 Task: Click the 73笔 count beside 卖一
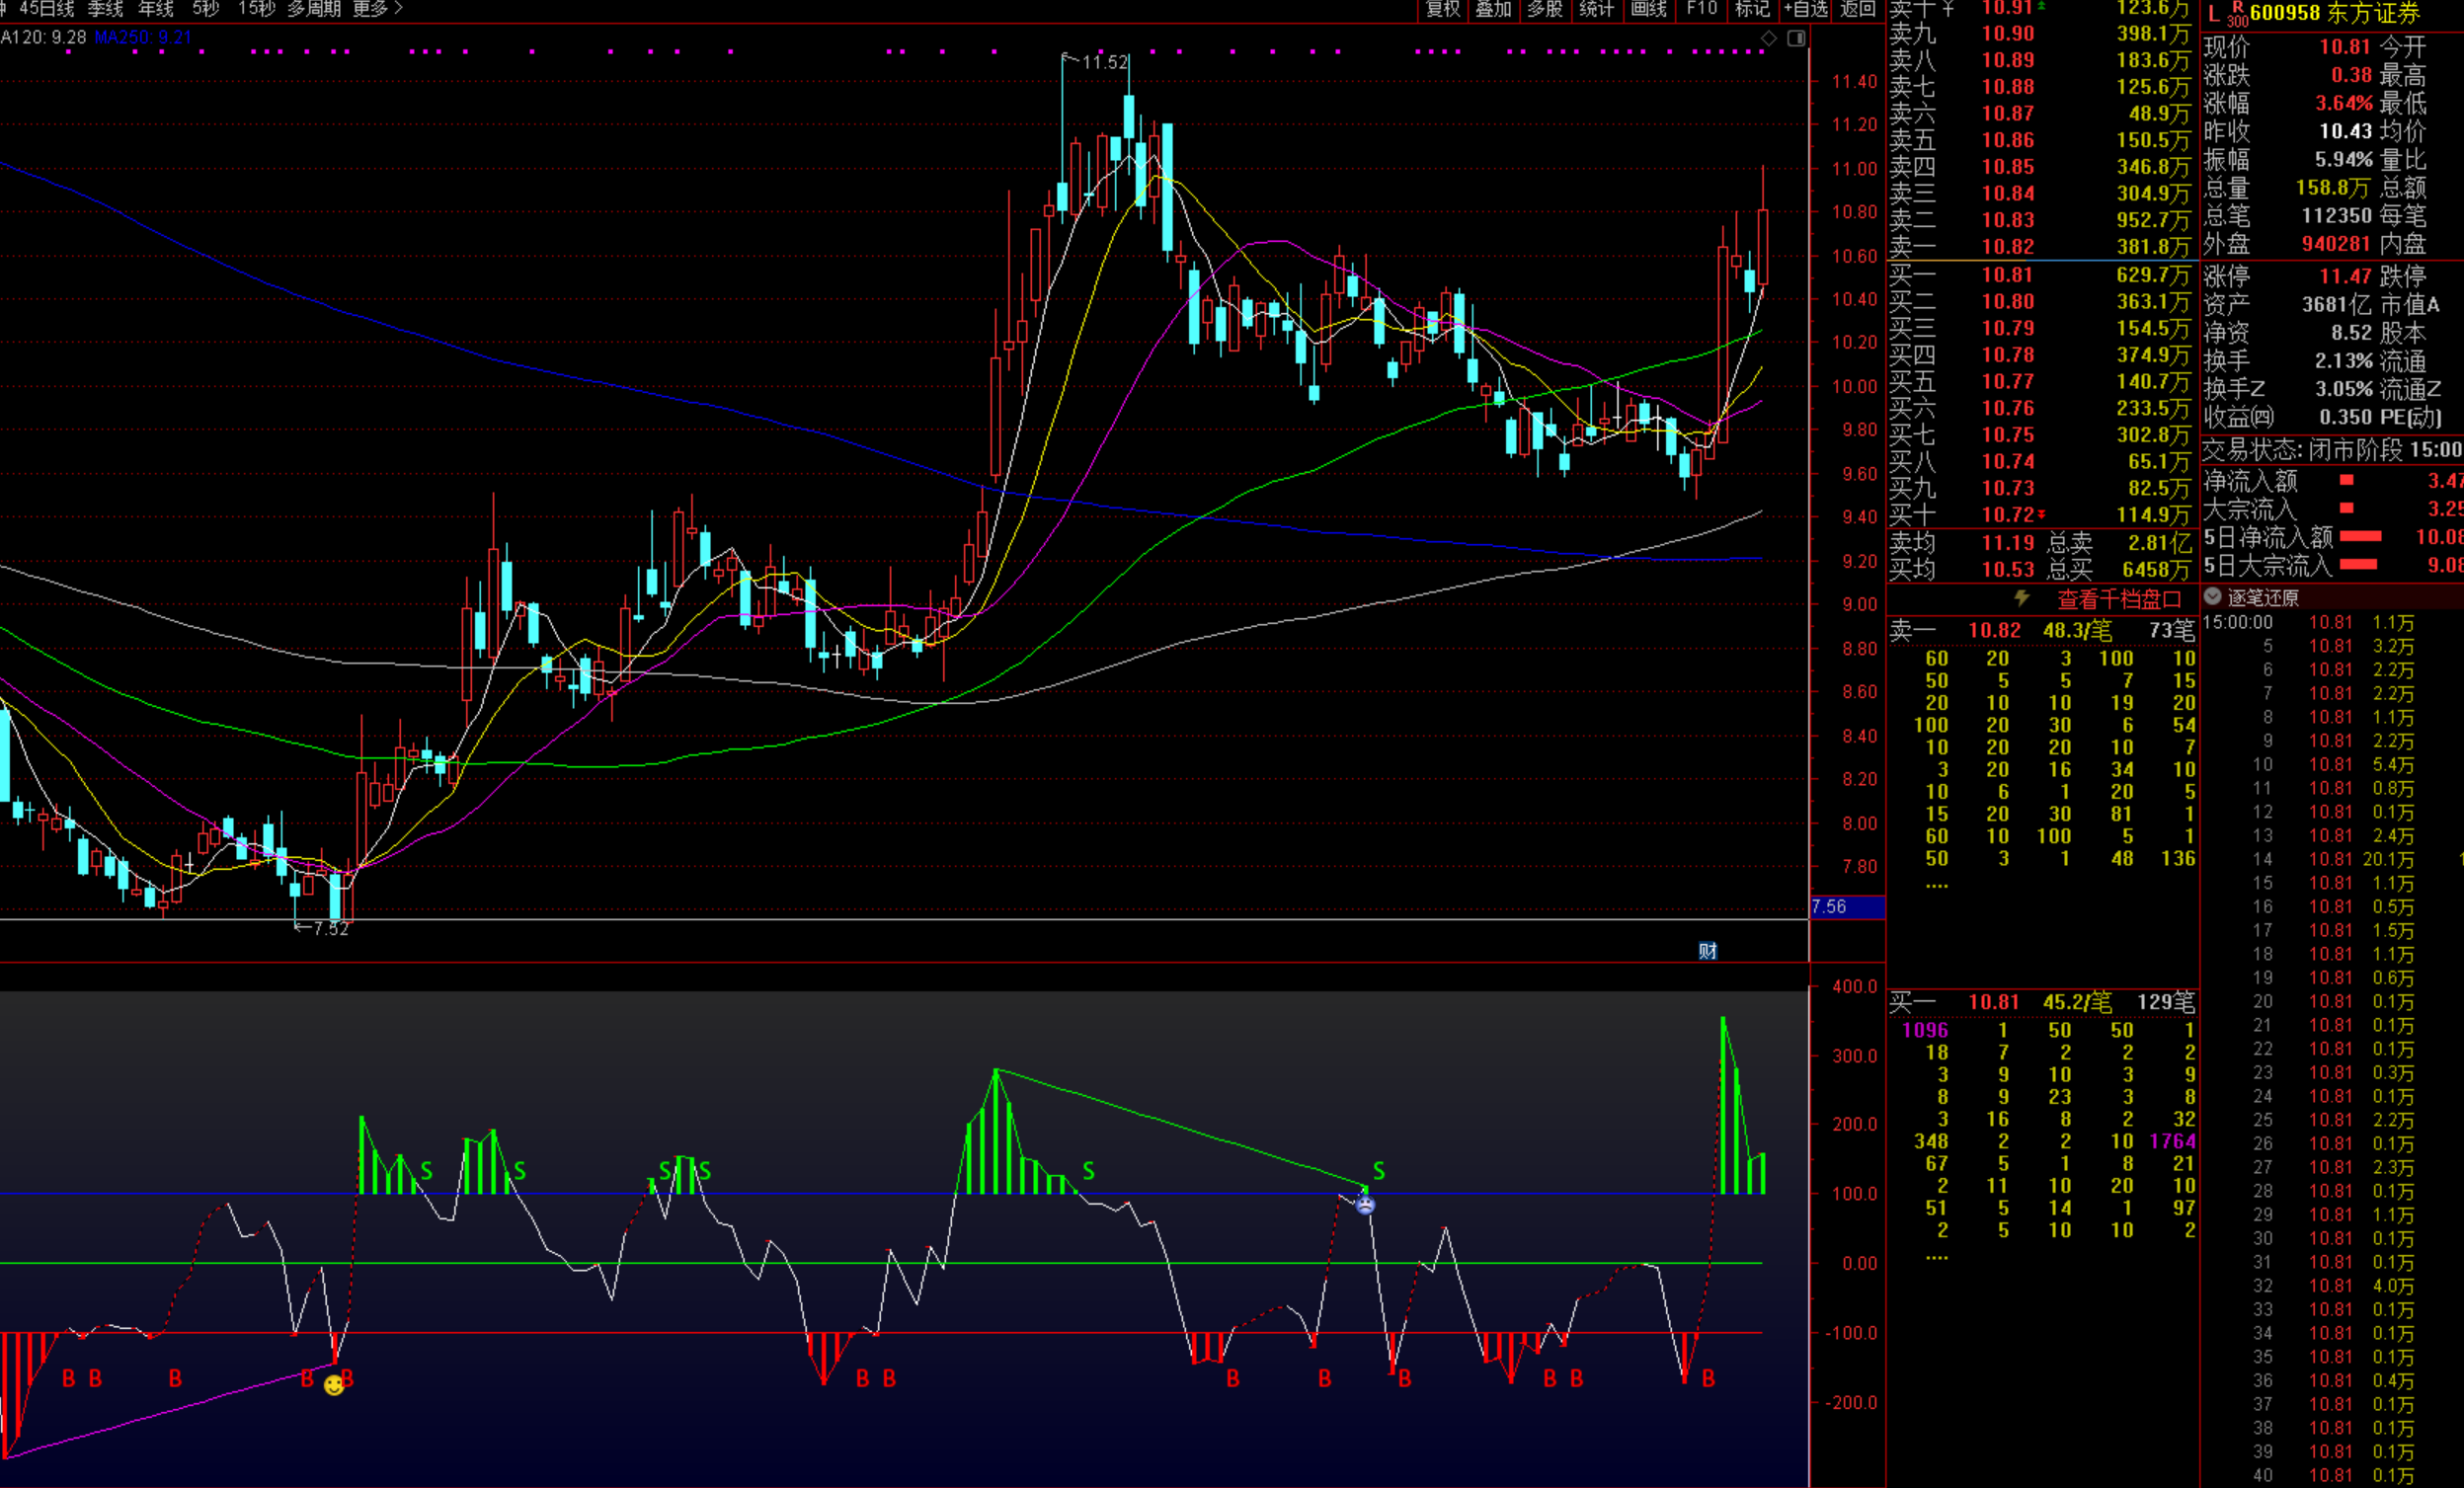click(2172, 630)
